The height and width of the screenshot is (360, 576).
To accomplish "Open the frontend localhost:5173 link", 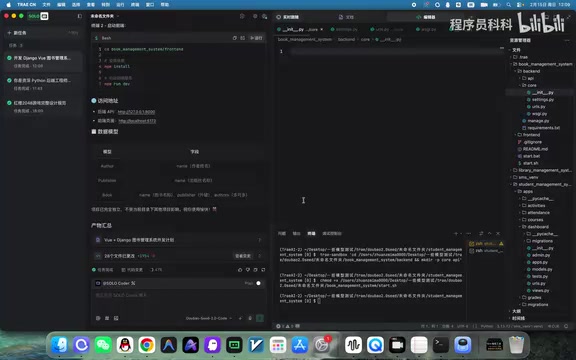I will click(x=137, y=121).
